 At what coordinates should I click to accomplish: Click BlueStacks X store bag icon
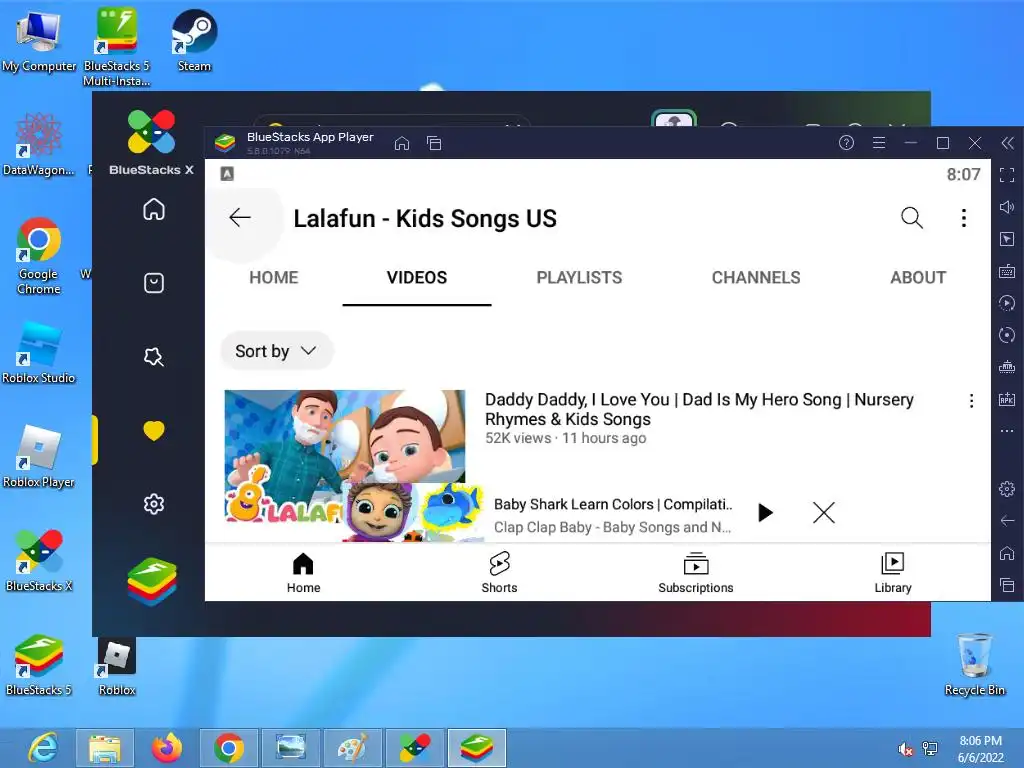[x=154, y=283]
